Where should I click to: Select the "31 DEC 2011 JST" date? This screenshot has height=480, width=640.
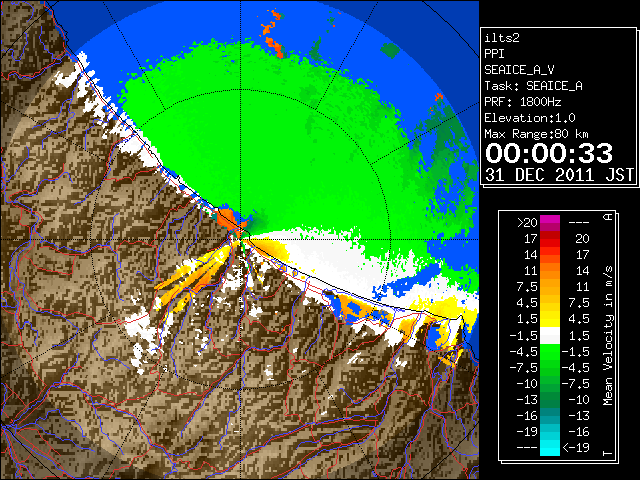click(x=560, y=175)
